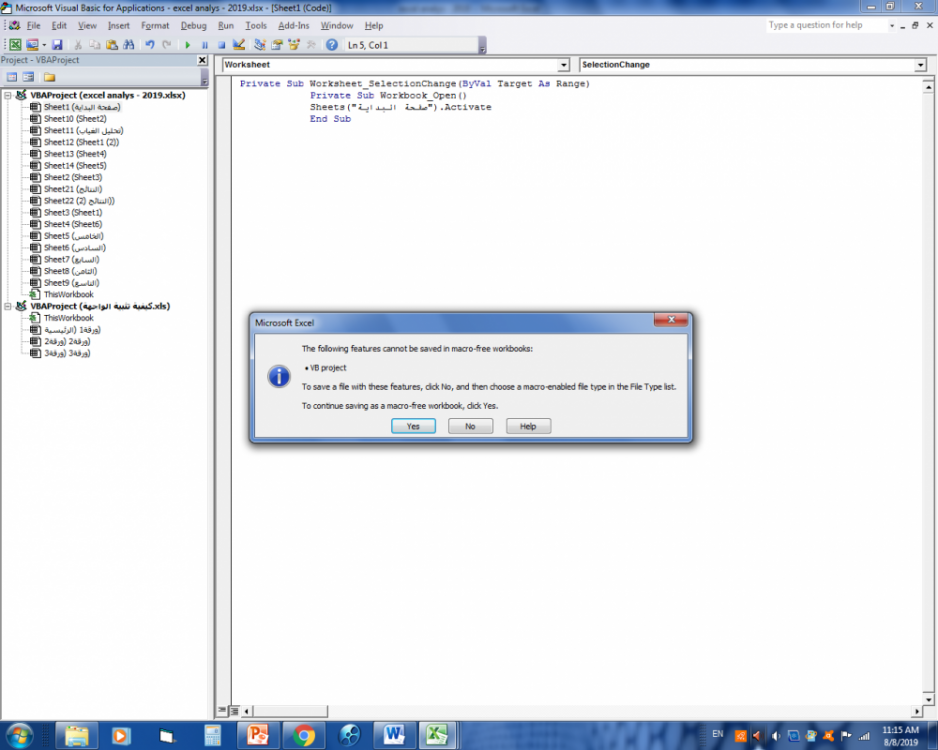Image resolution: width=938 pixels, height=750 pixels.
Task: Open the Project Explorer icon
Action: 260,45
